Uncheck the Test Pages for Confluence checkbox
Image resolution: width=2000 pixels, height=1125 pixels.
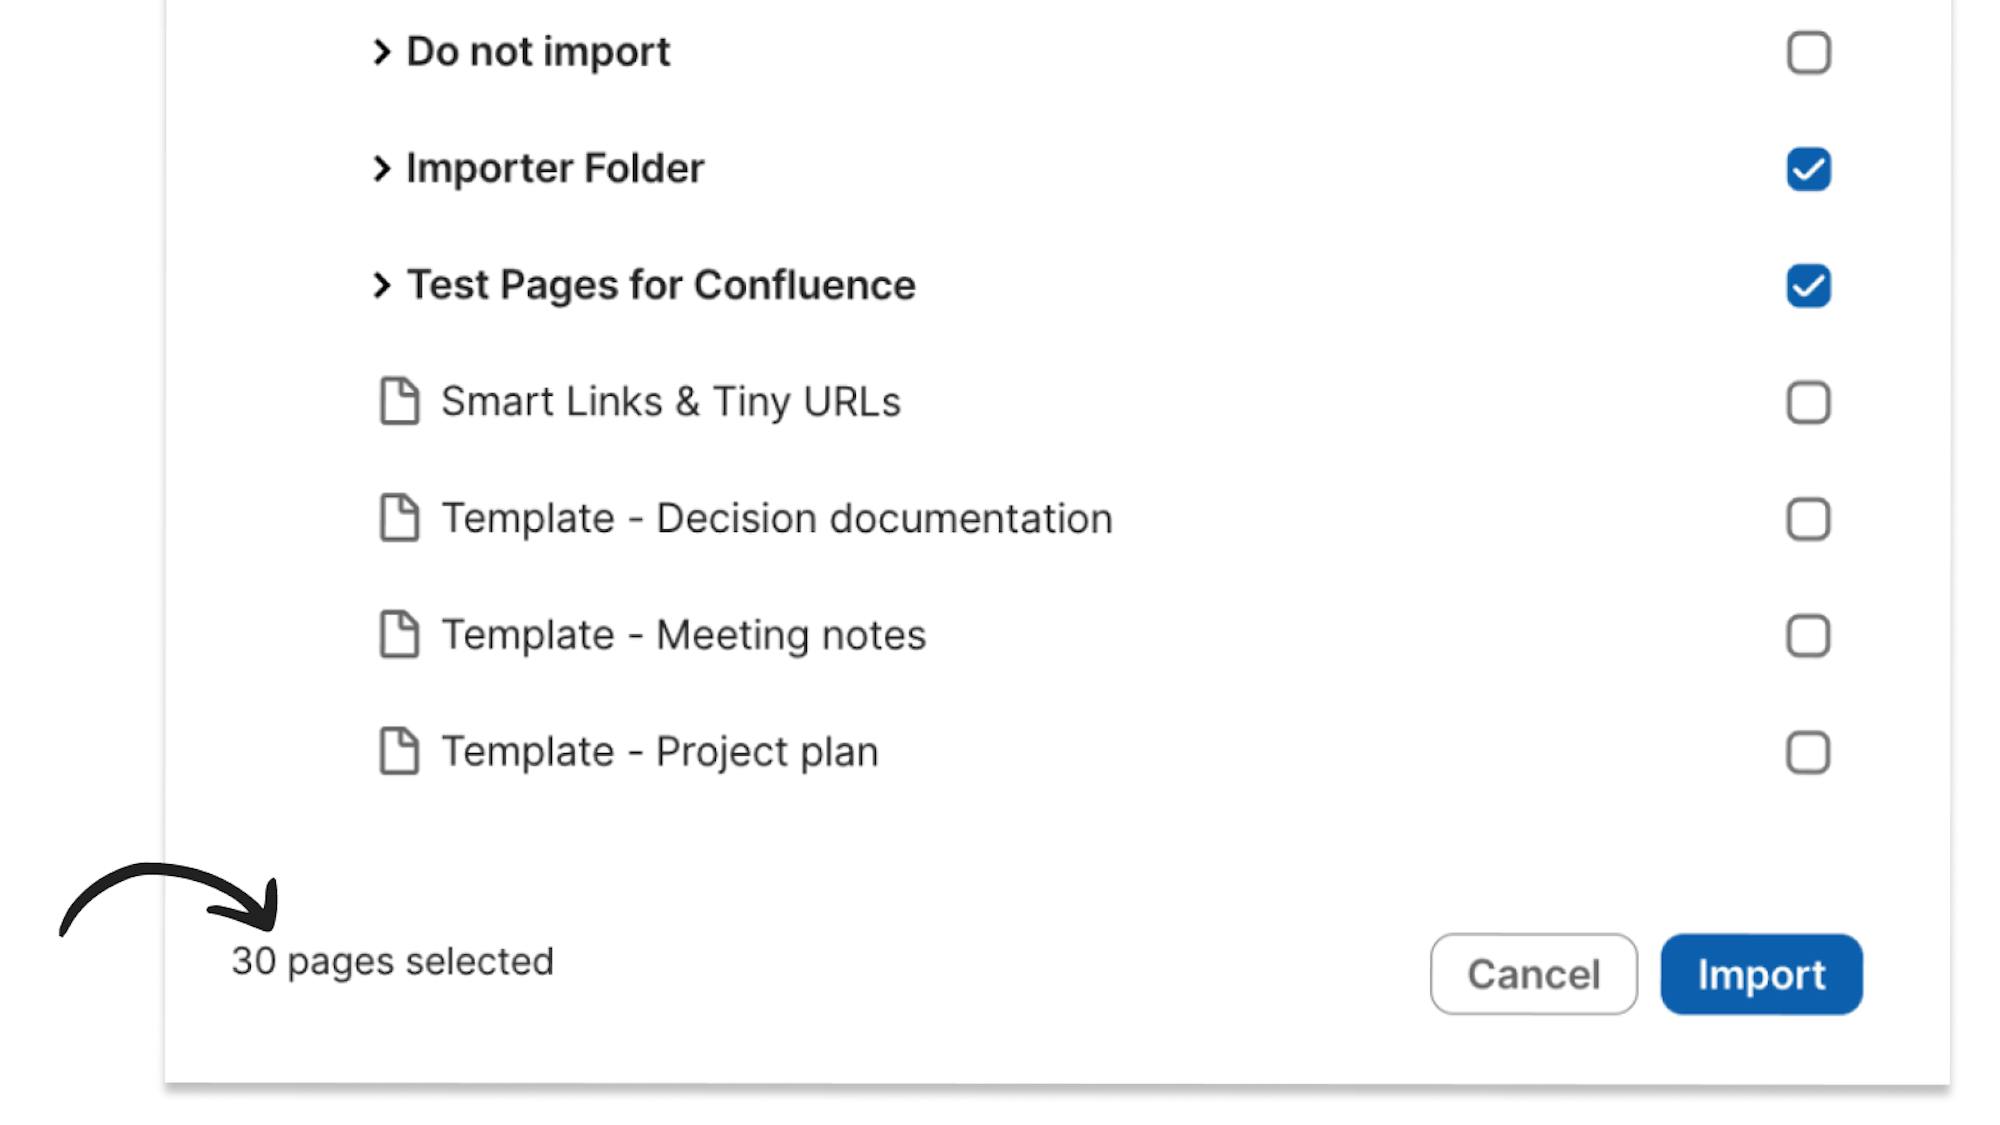1808,286
